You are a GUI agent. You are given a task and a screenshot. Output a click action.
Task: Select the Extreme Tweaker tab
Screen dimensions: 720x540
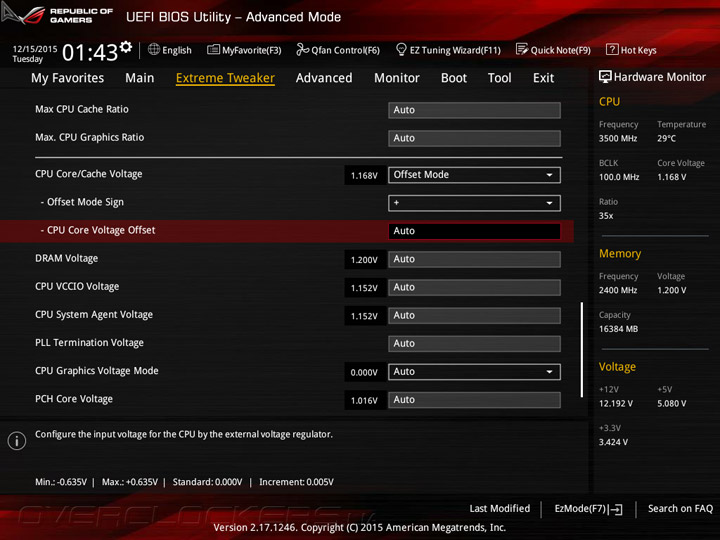(x=225, y=78)
